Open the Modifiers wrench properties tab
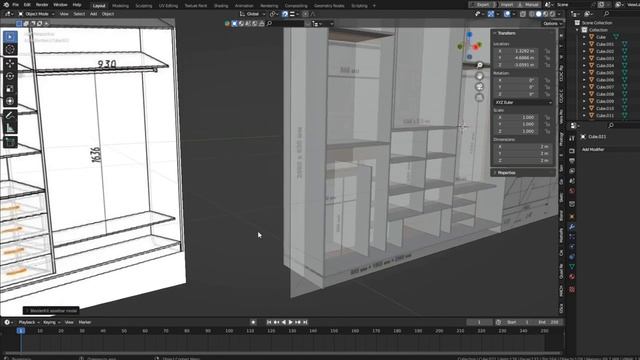Viewport: 640px width, 360px height. (572, 227)
